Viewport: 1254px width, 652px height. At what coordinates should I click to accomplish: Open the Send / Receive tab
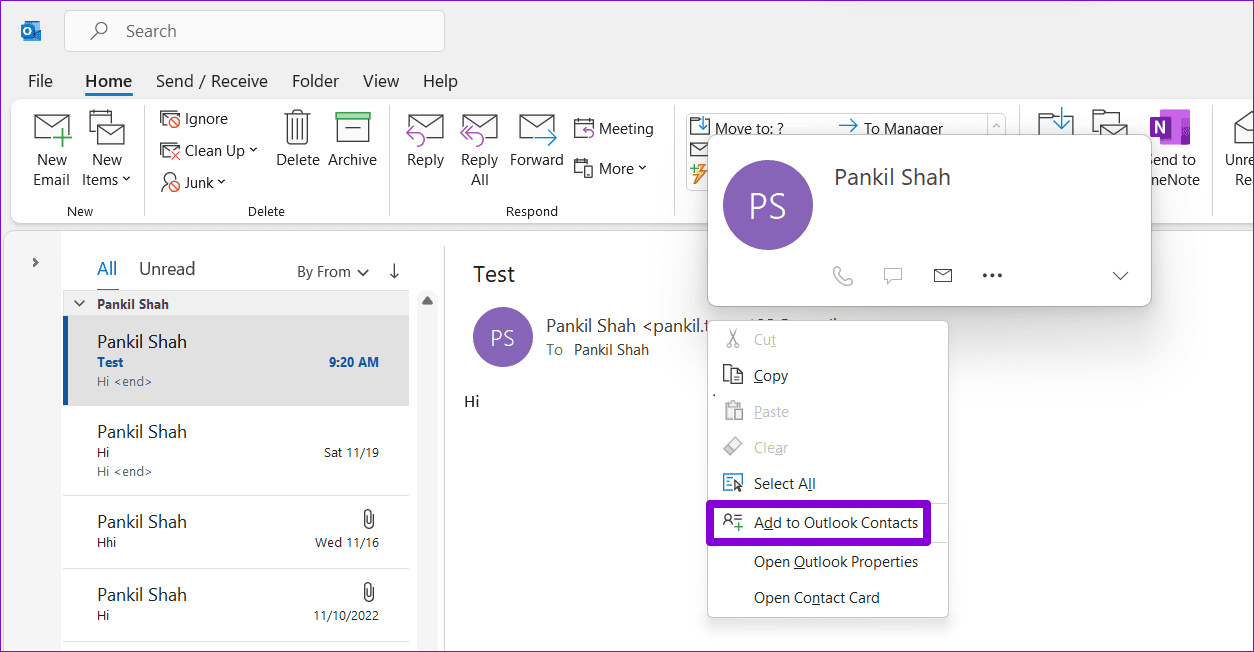point(212,81)
